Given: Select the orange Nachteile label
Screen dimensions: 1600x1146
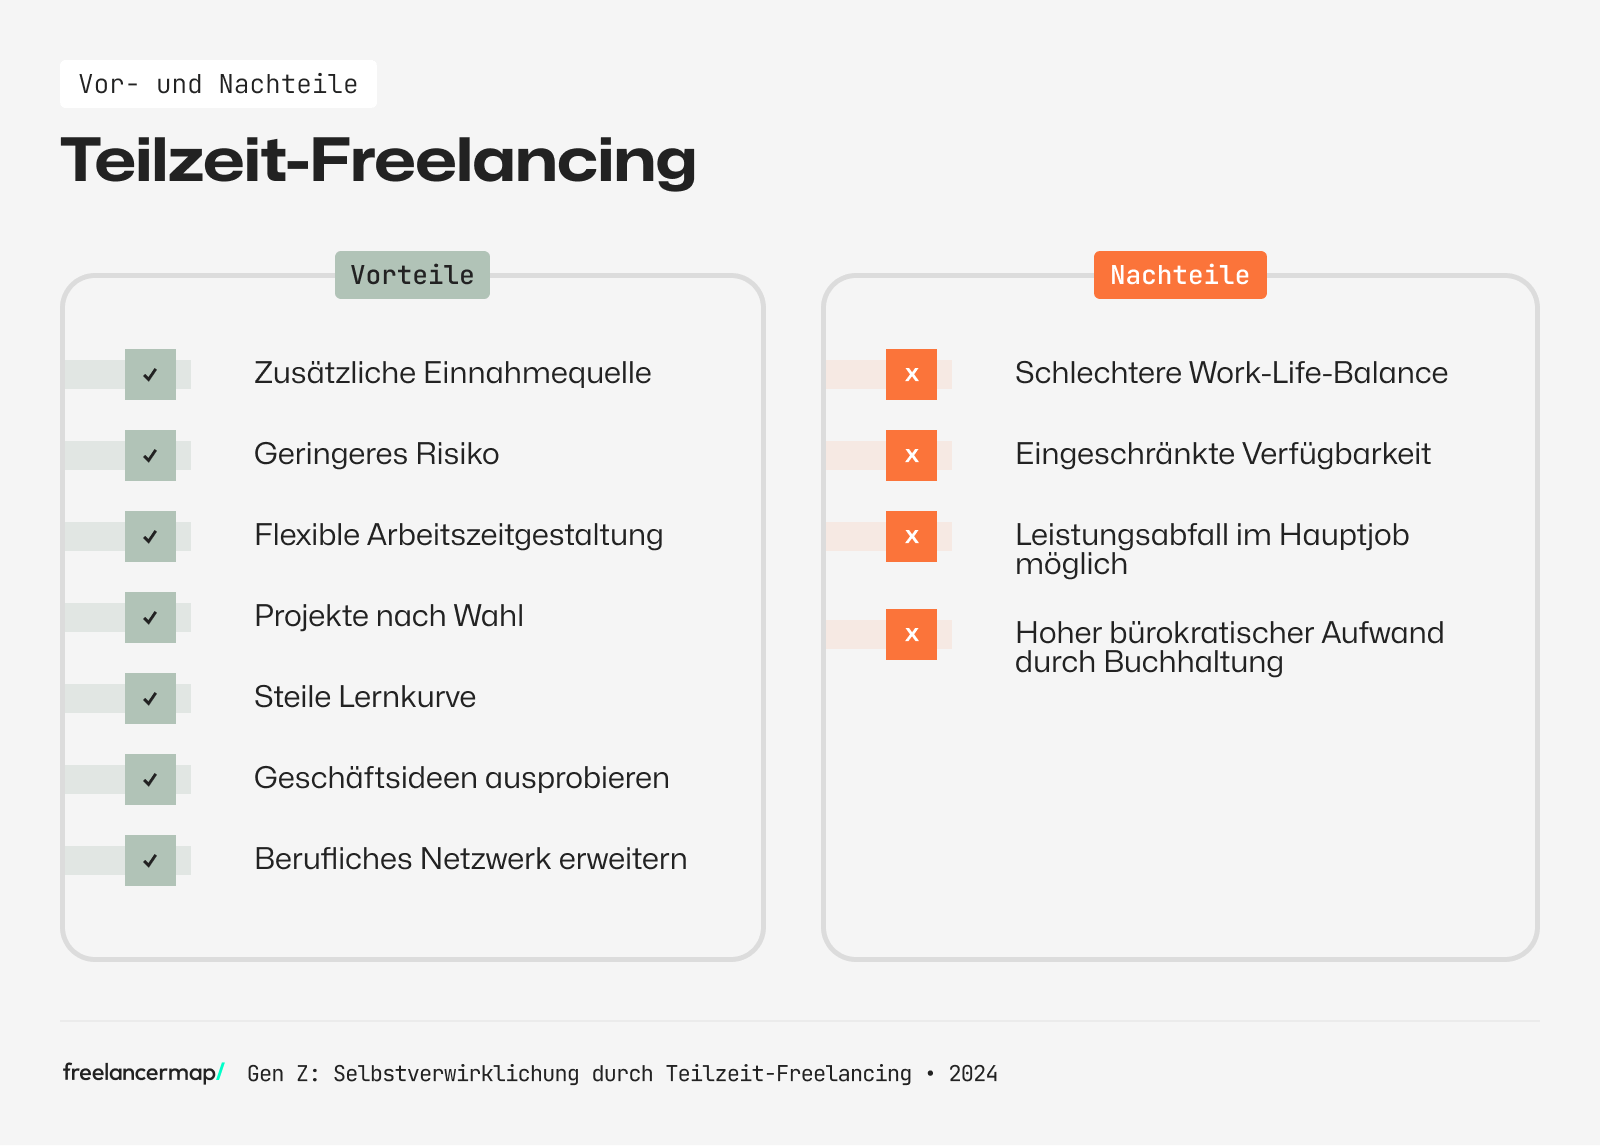Looking at the screenshot, I should [x=1180, y=275].
